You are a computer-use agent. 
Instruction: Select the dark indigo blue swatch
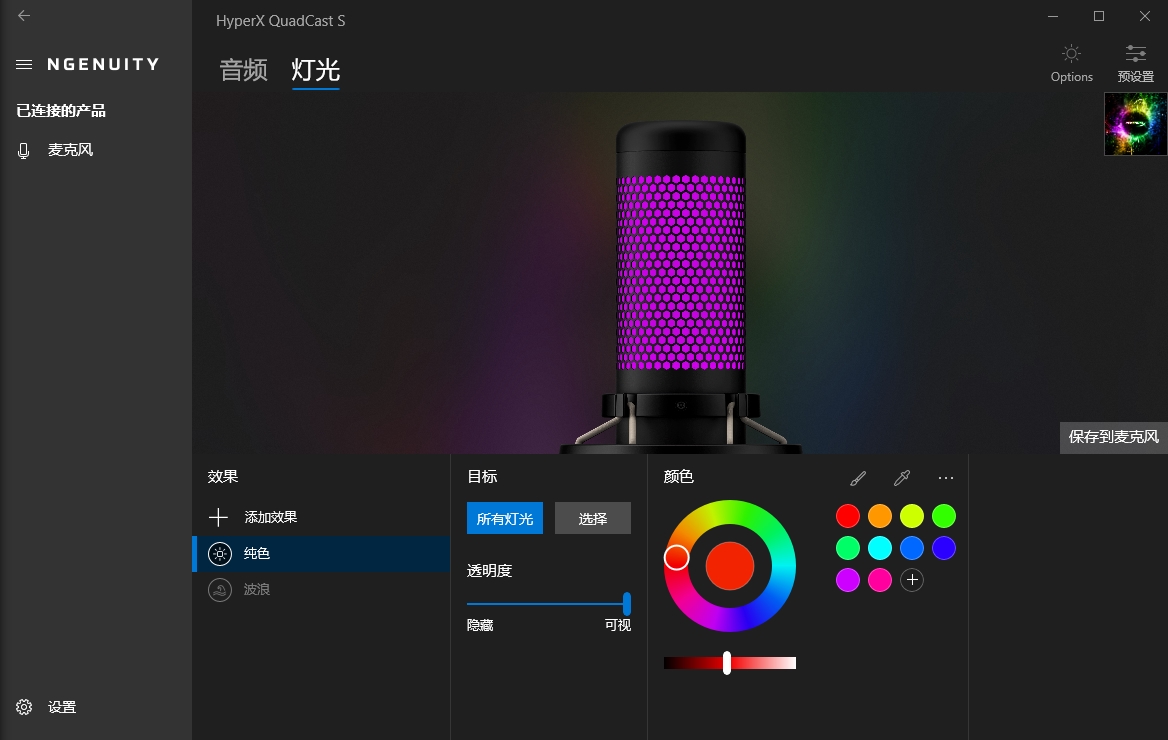944,548
